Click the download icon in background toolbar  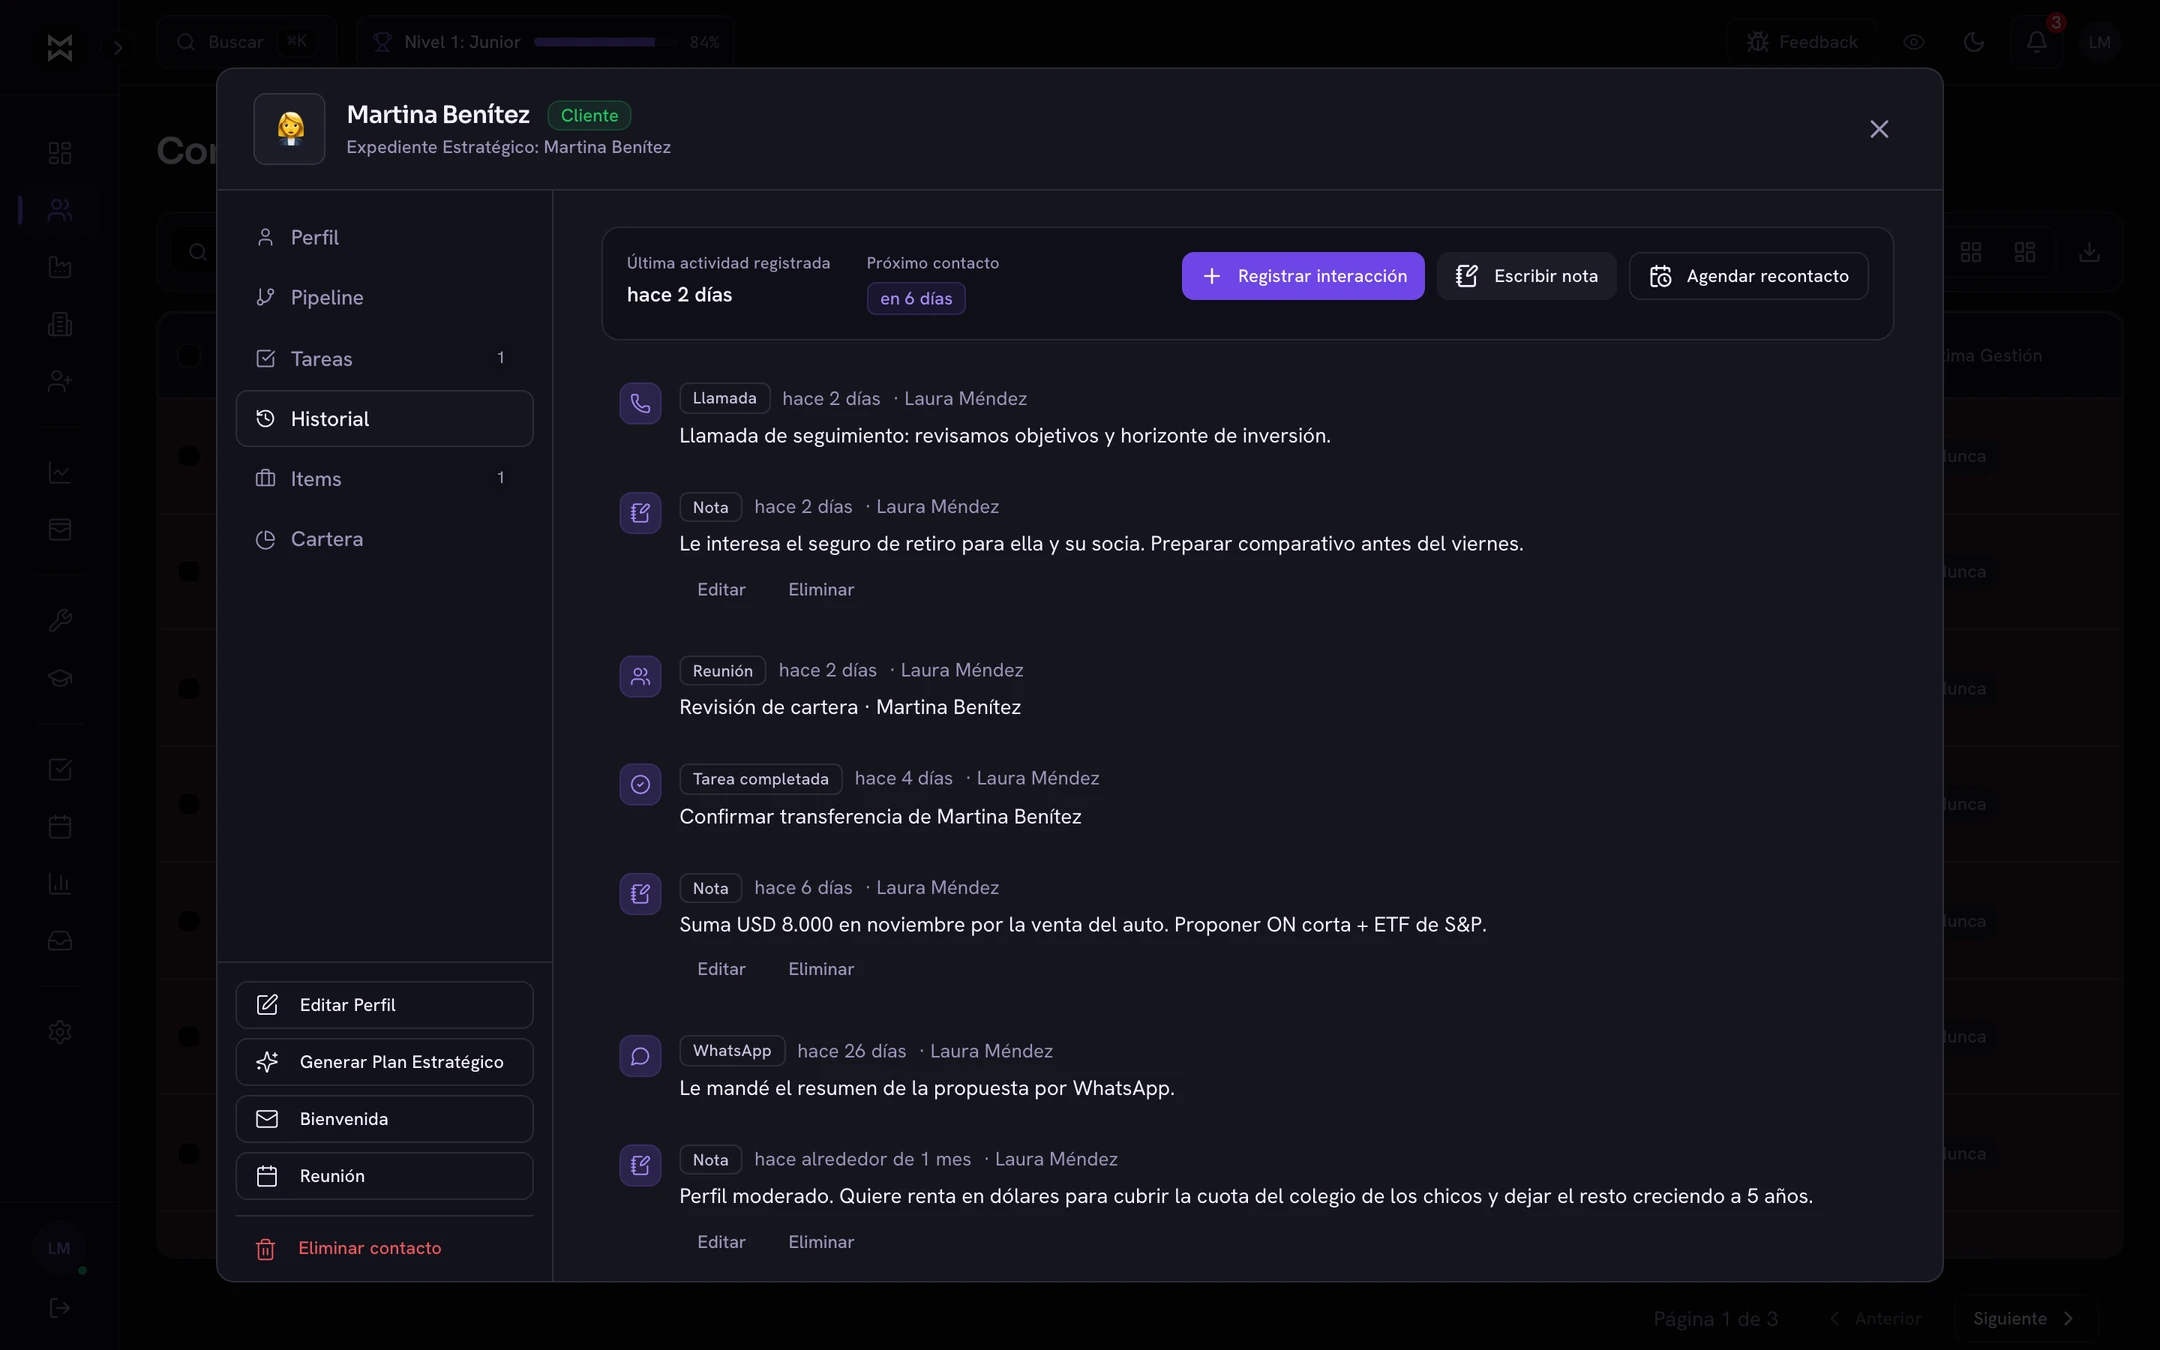click(x=2089, y=252)
